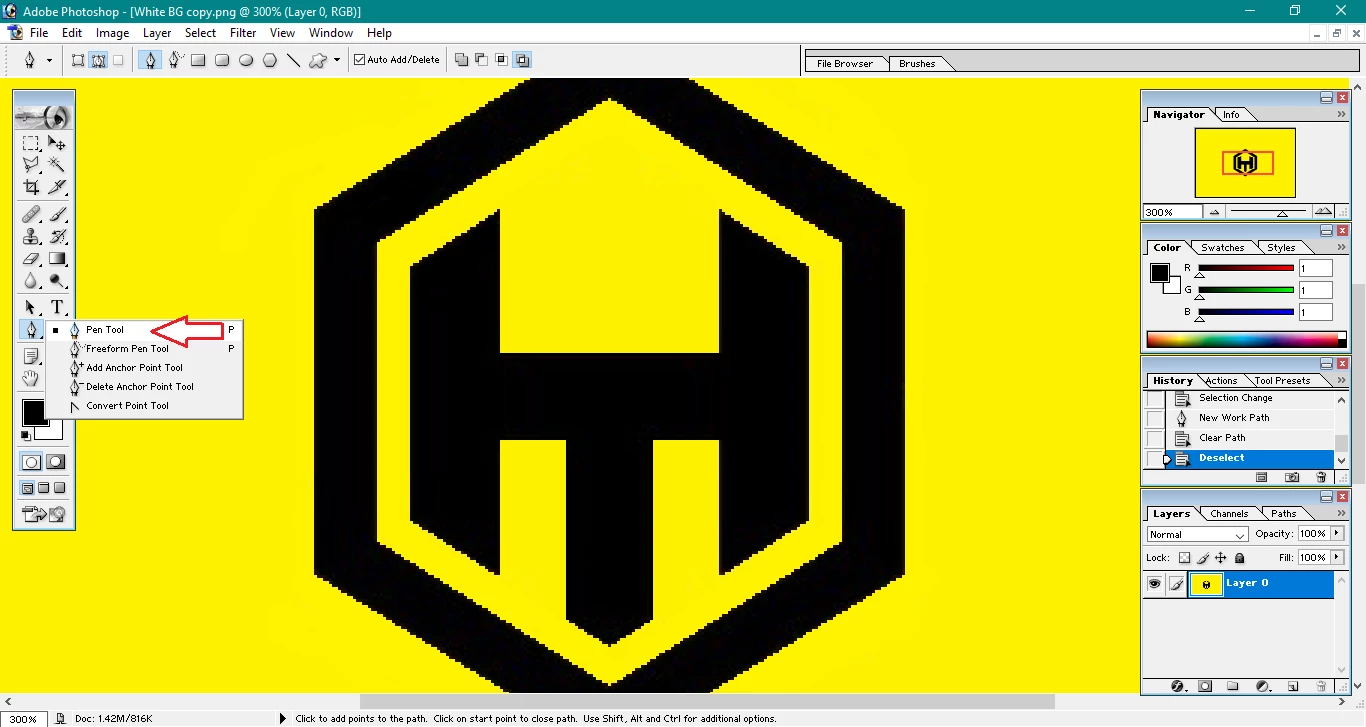Uncheck Auto Add/Delete checkbox

360,60
